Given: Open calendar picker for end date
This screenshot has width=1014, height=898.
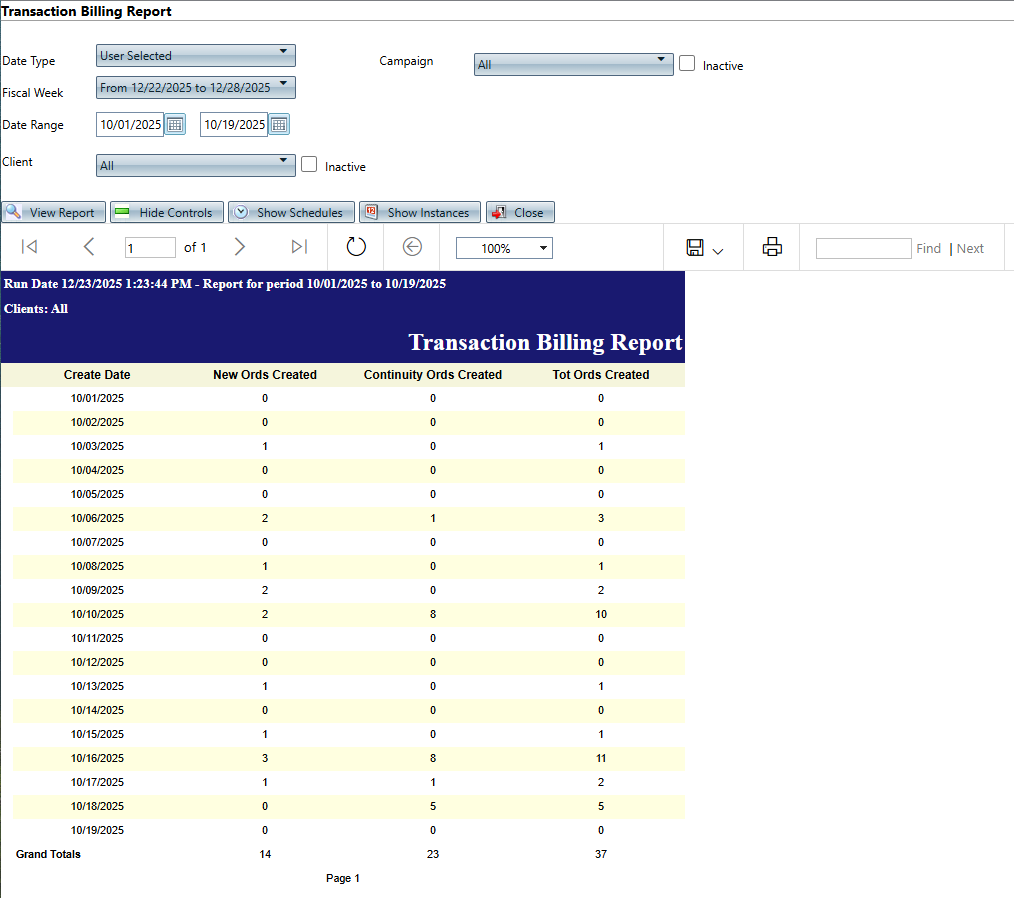Looking at the screenshot, I should 279,125.
